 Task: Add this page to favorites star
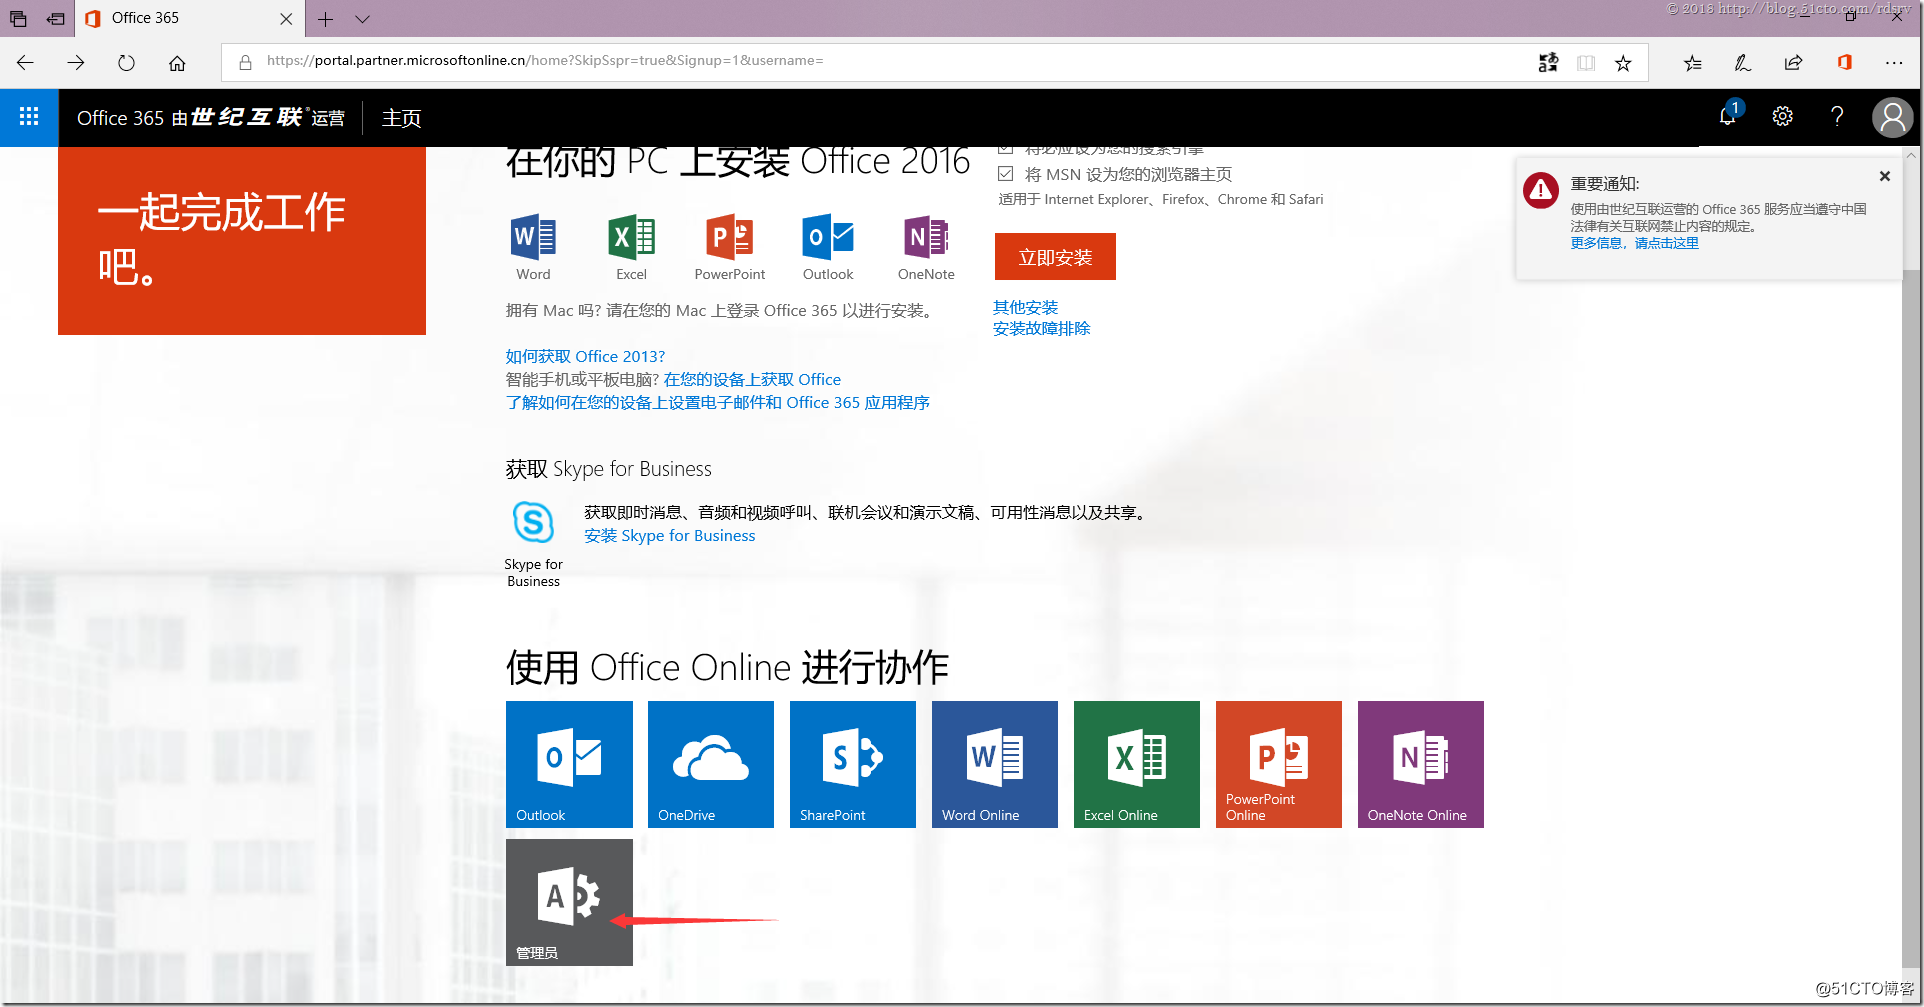(x=1623, y=63)
